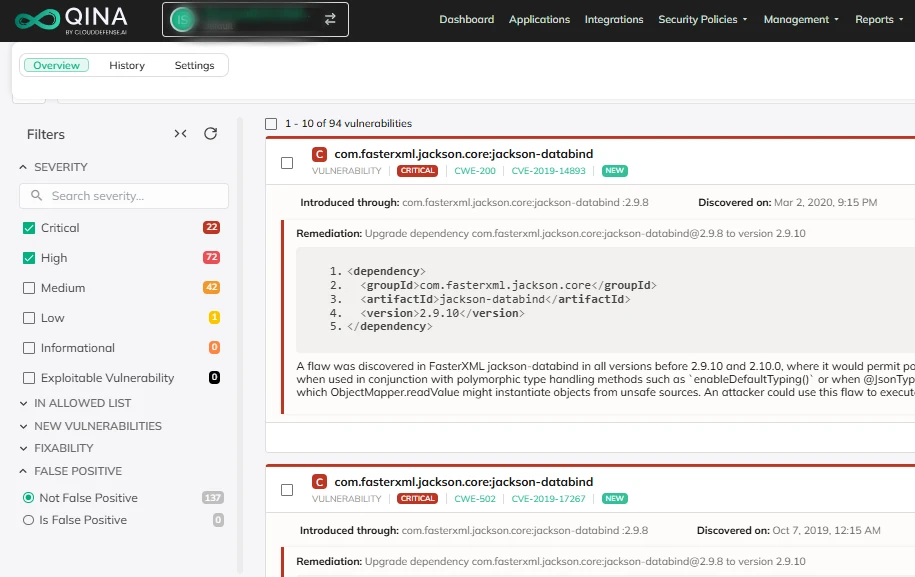Toggle the select-all vulnerabilities checkbox
Viewport: 915px width, 577px height.
(x=271, y=124)
